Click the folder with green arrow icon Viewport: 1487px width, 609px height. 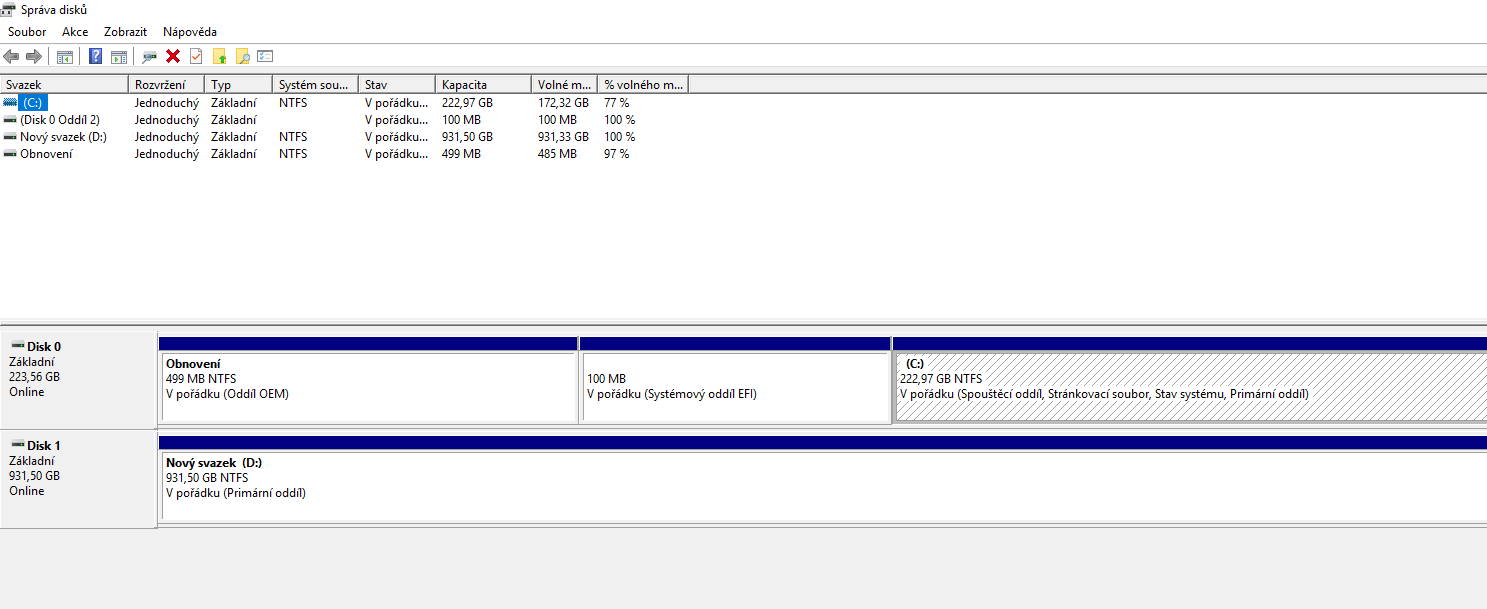[x=220, y=57]
